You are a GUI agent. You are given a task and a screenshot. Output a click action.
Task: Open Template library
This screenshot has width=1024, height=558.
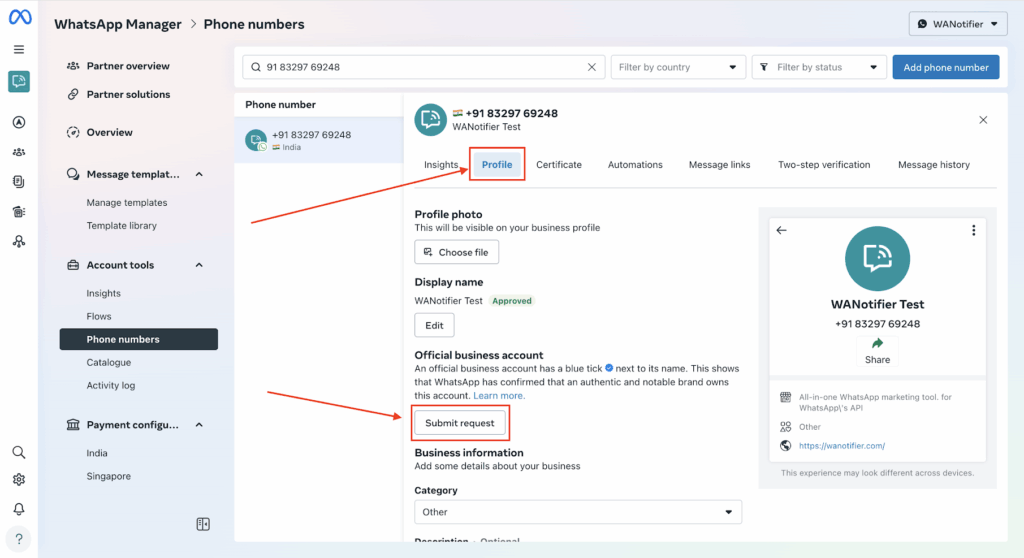[121, 225]
